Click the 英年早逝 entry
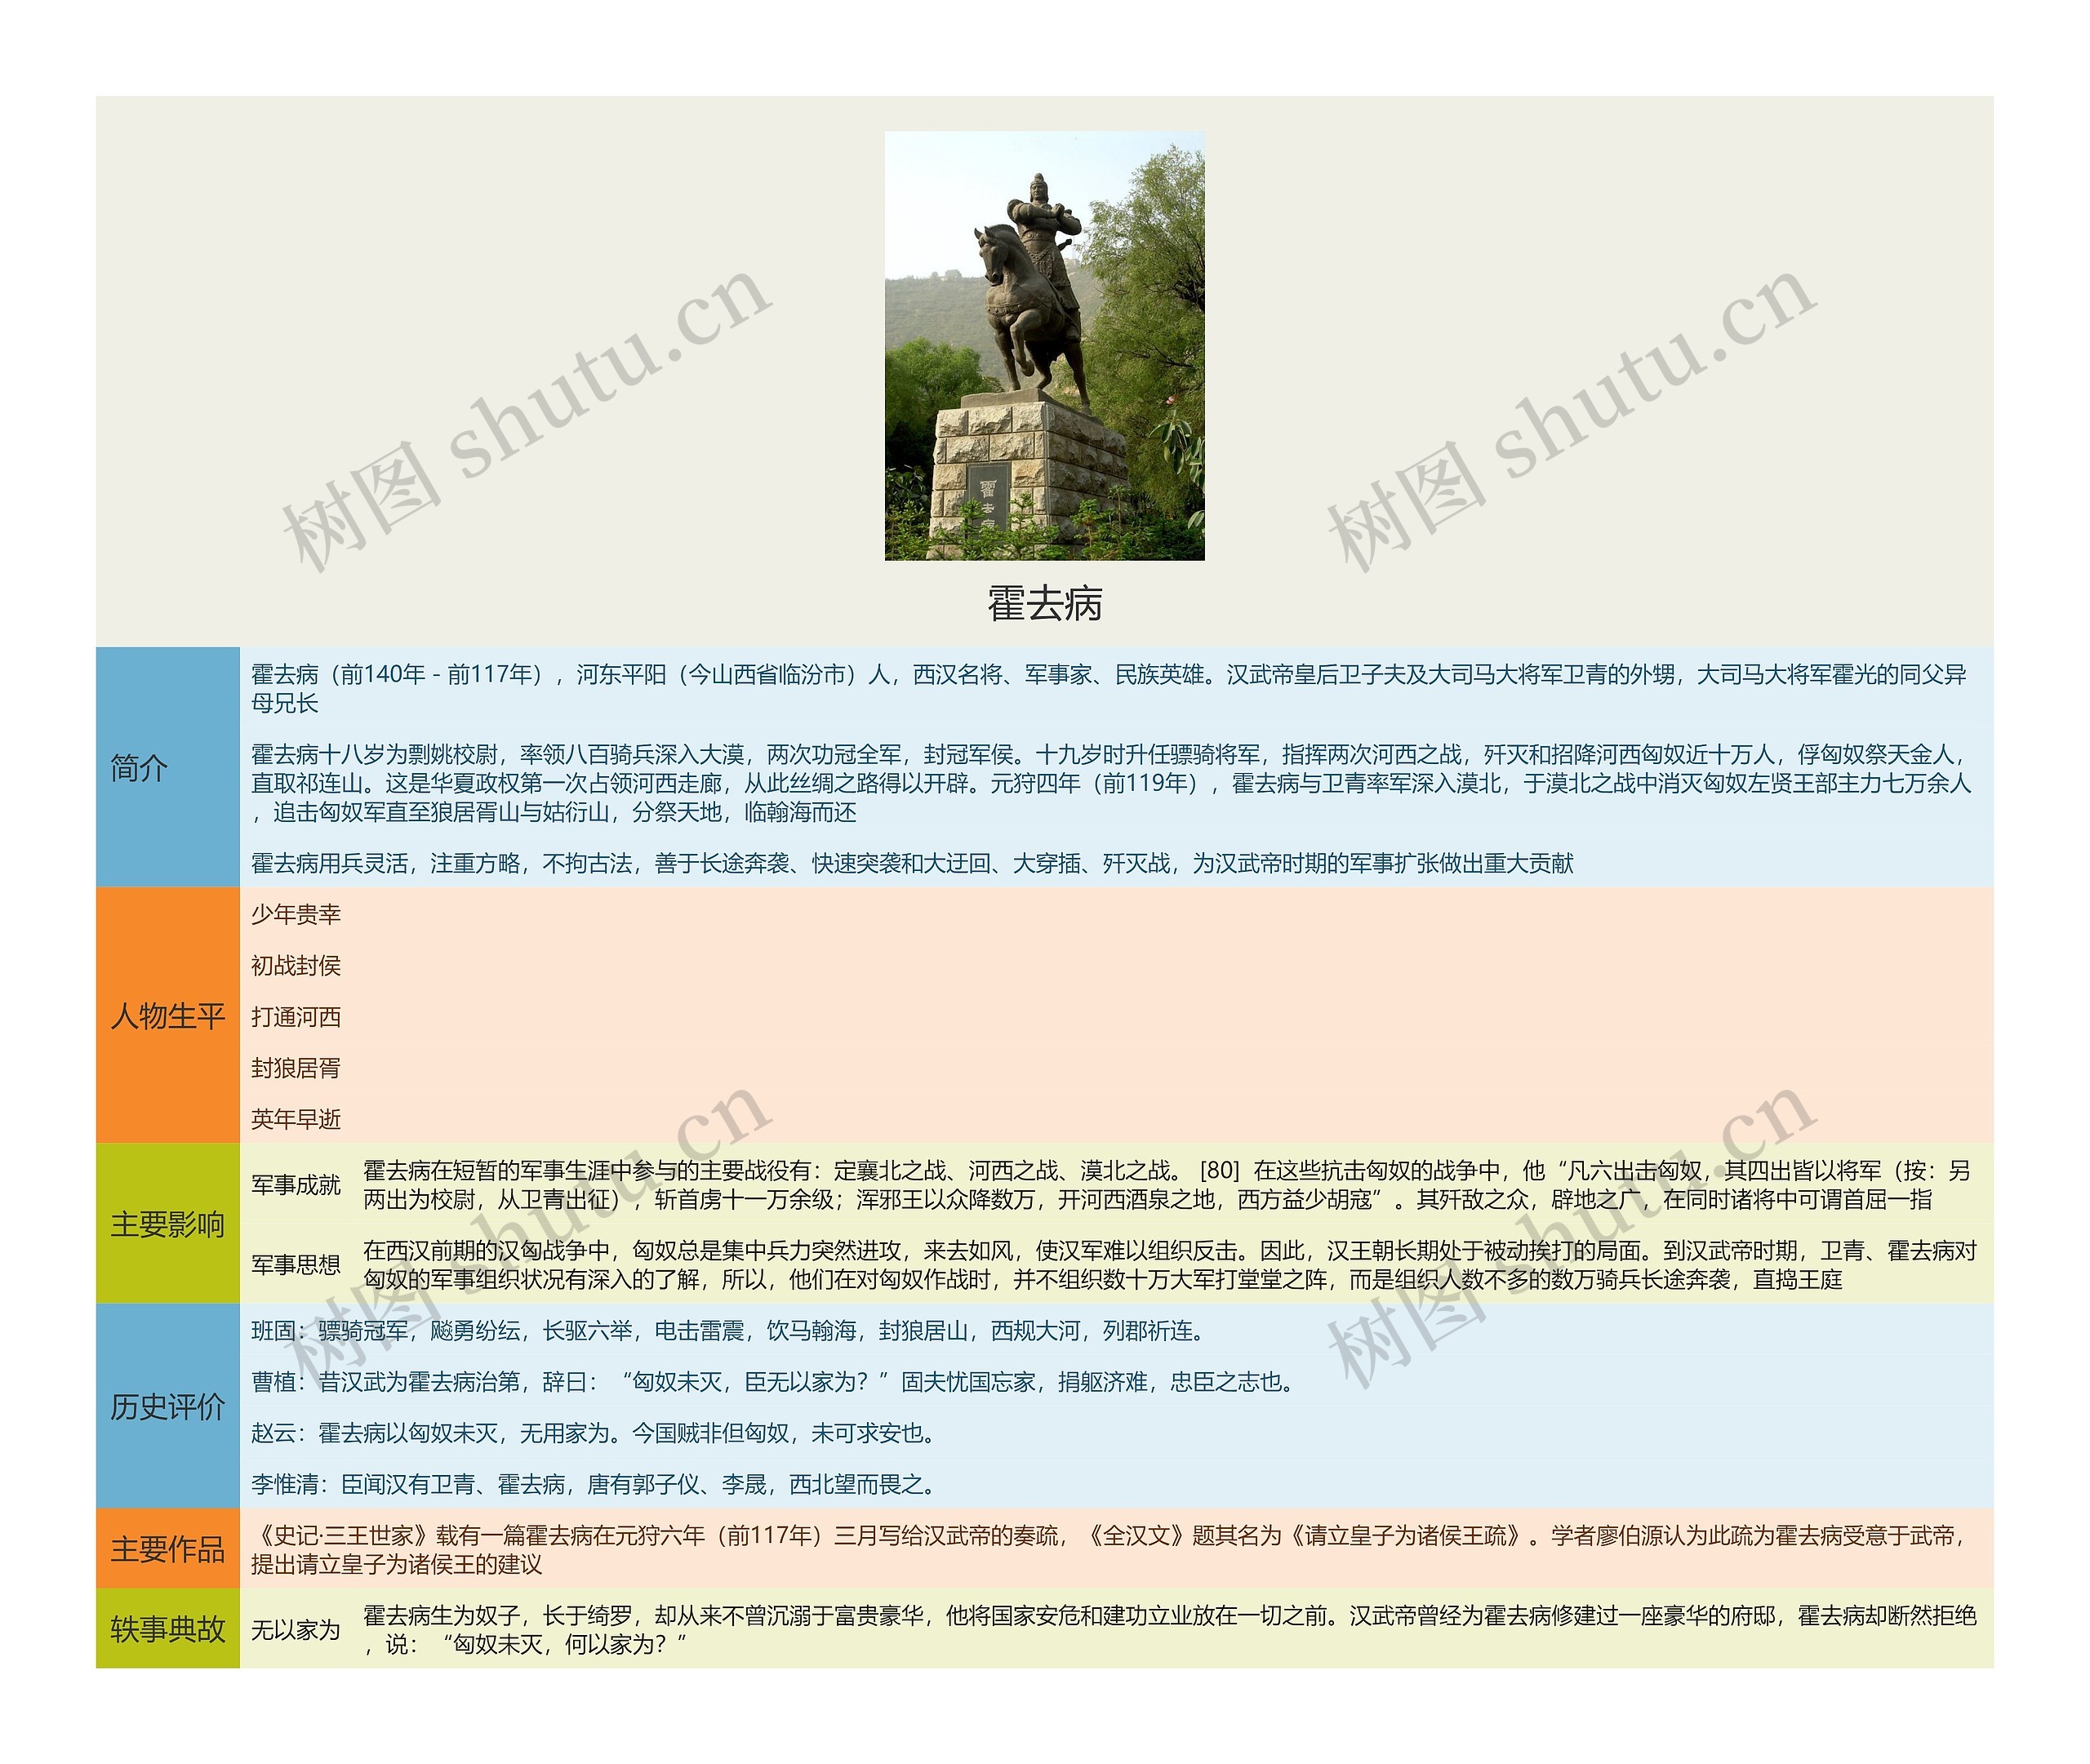The width and height of the screenshot is (2090, 1764). click(x=296, y=1119)
